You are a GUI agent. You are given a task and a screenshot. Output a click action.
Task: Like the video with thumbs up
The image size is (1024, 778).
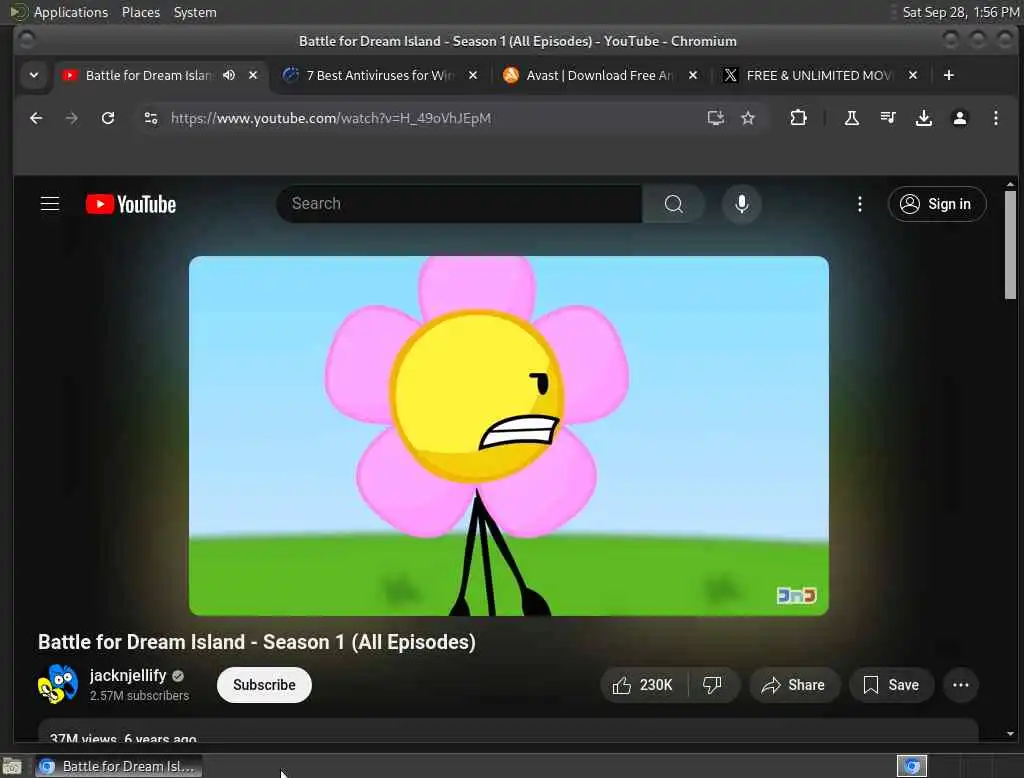pos(643,685)
